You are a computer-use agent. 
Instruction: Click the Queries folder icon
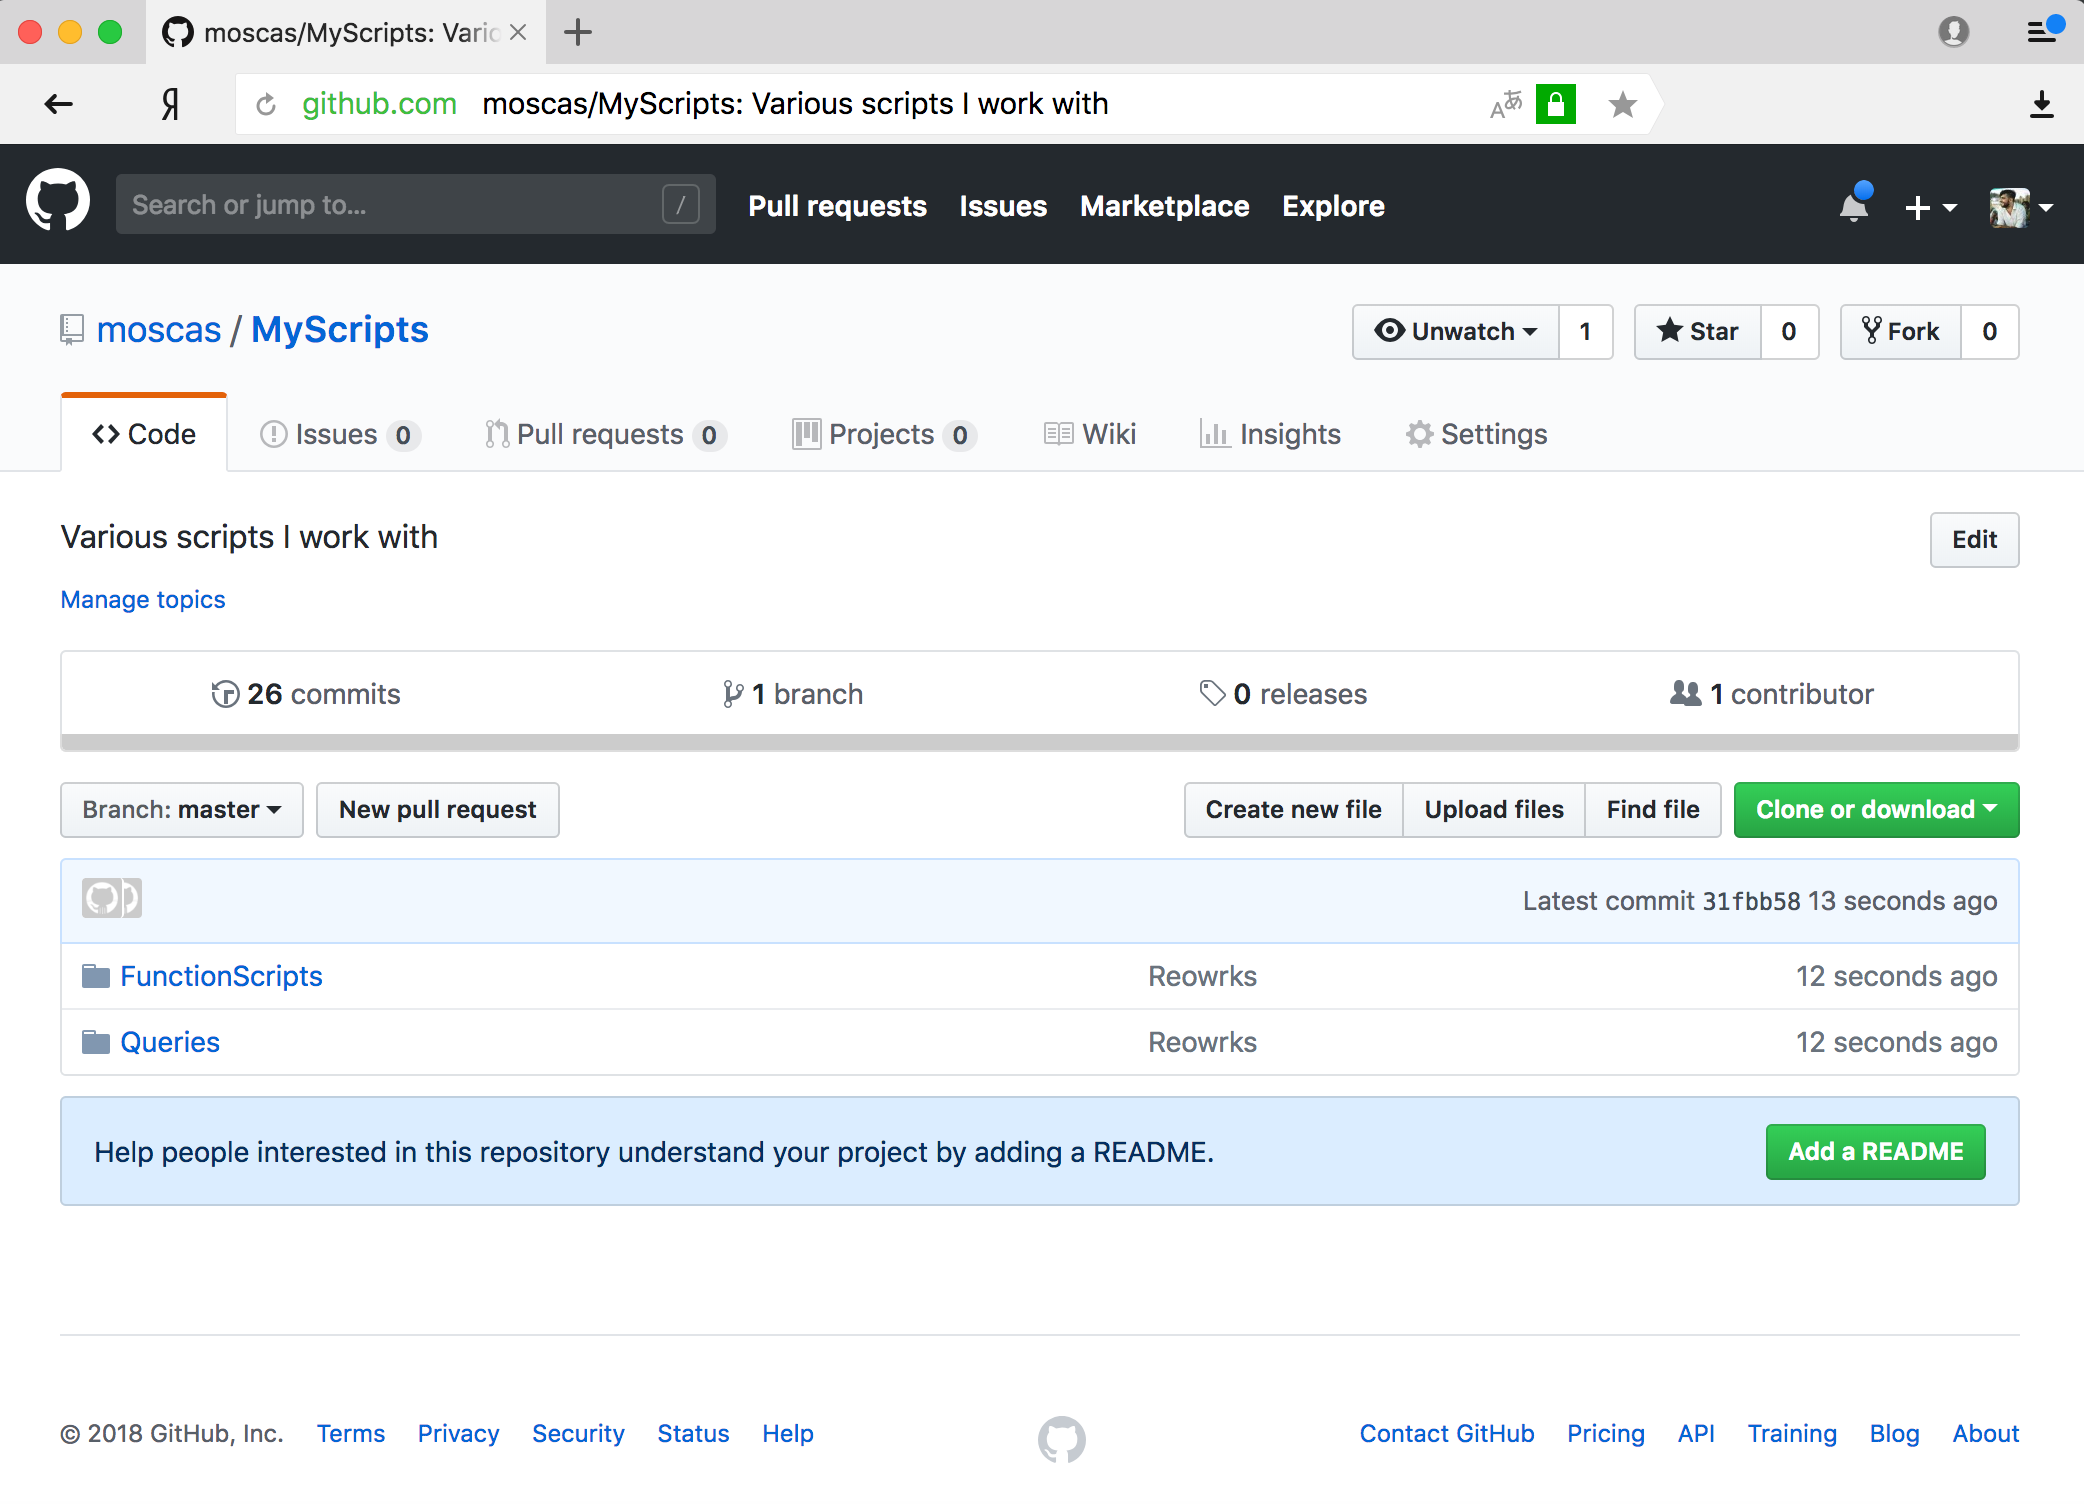[96, 1042]
